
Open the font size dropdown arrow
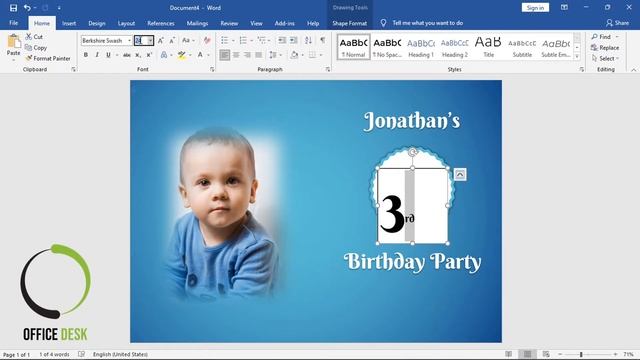pos(150,40)
